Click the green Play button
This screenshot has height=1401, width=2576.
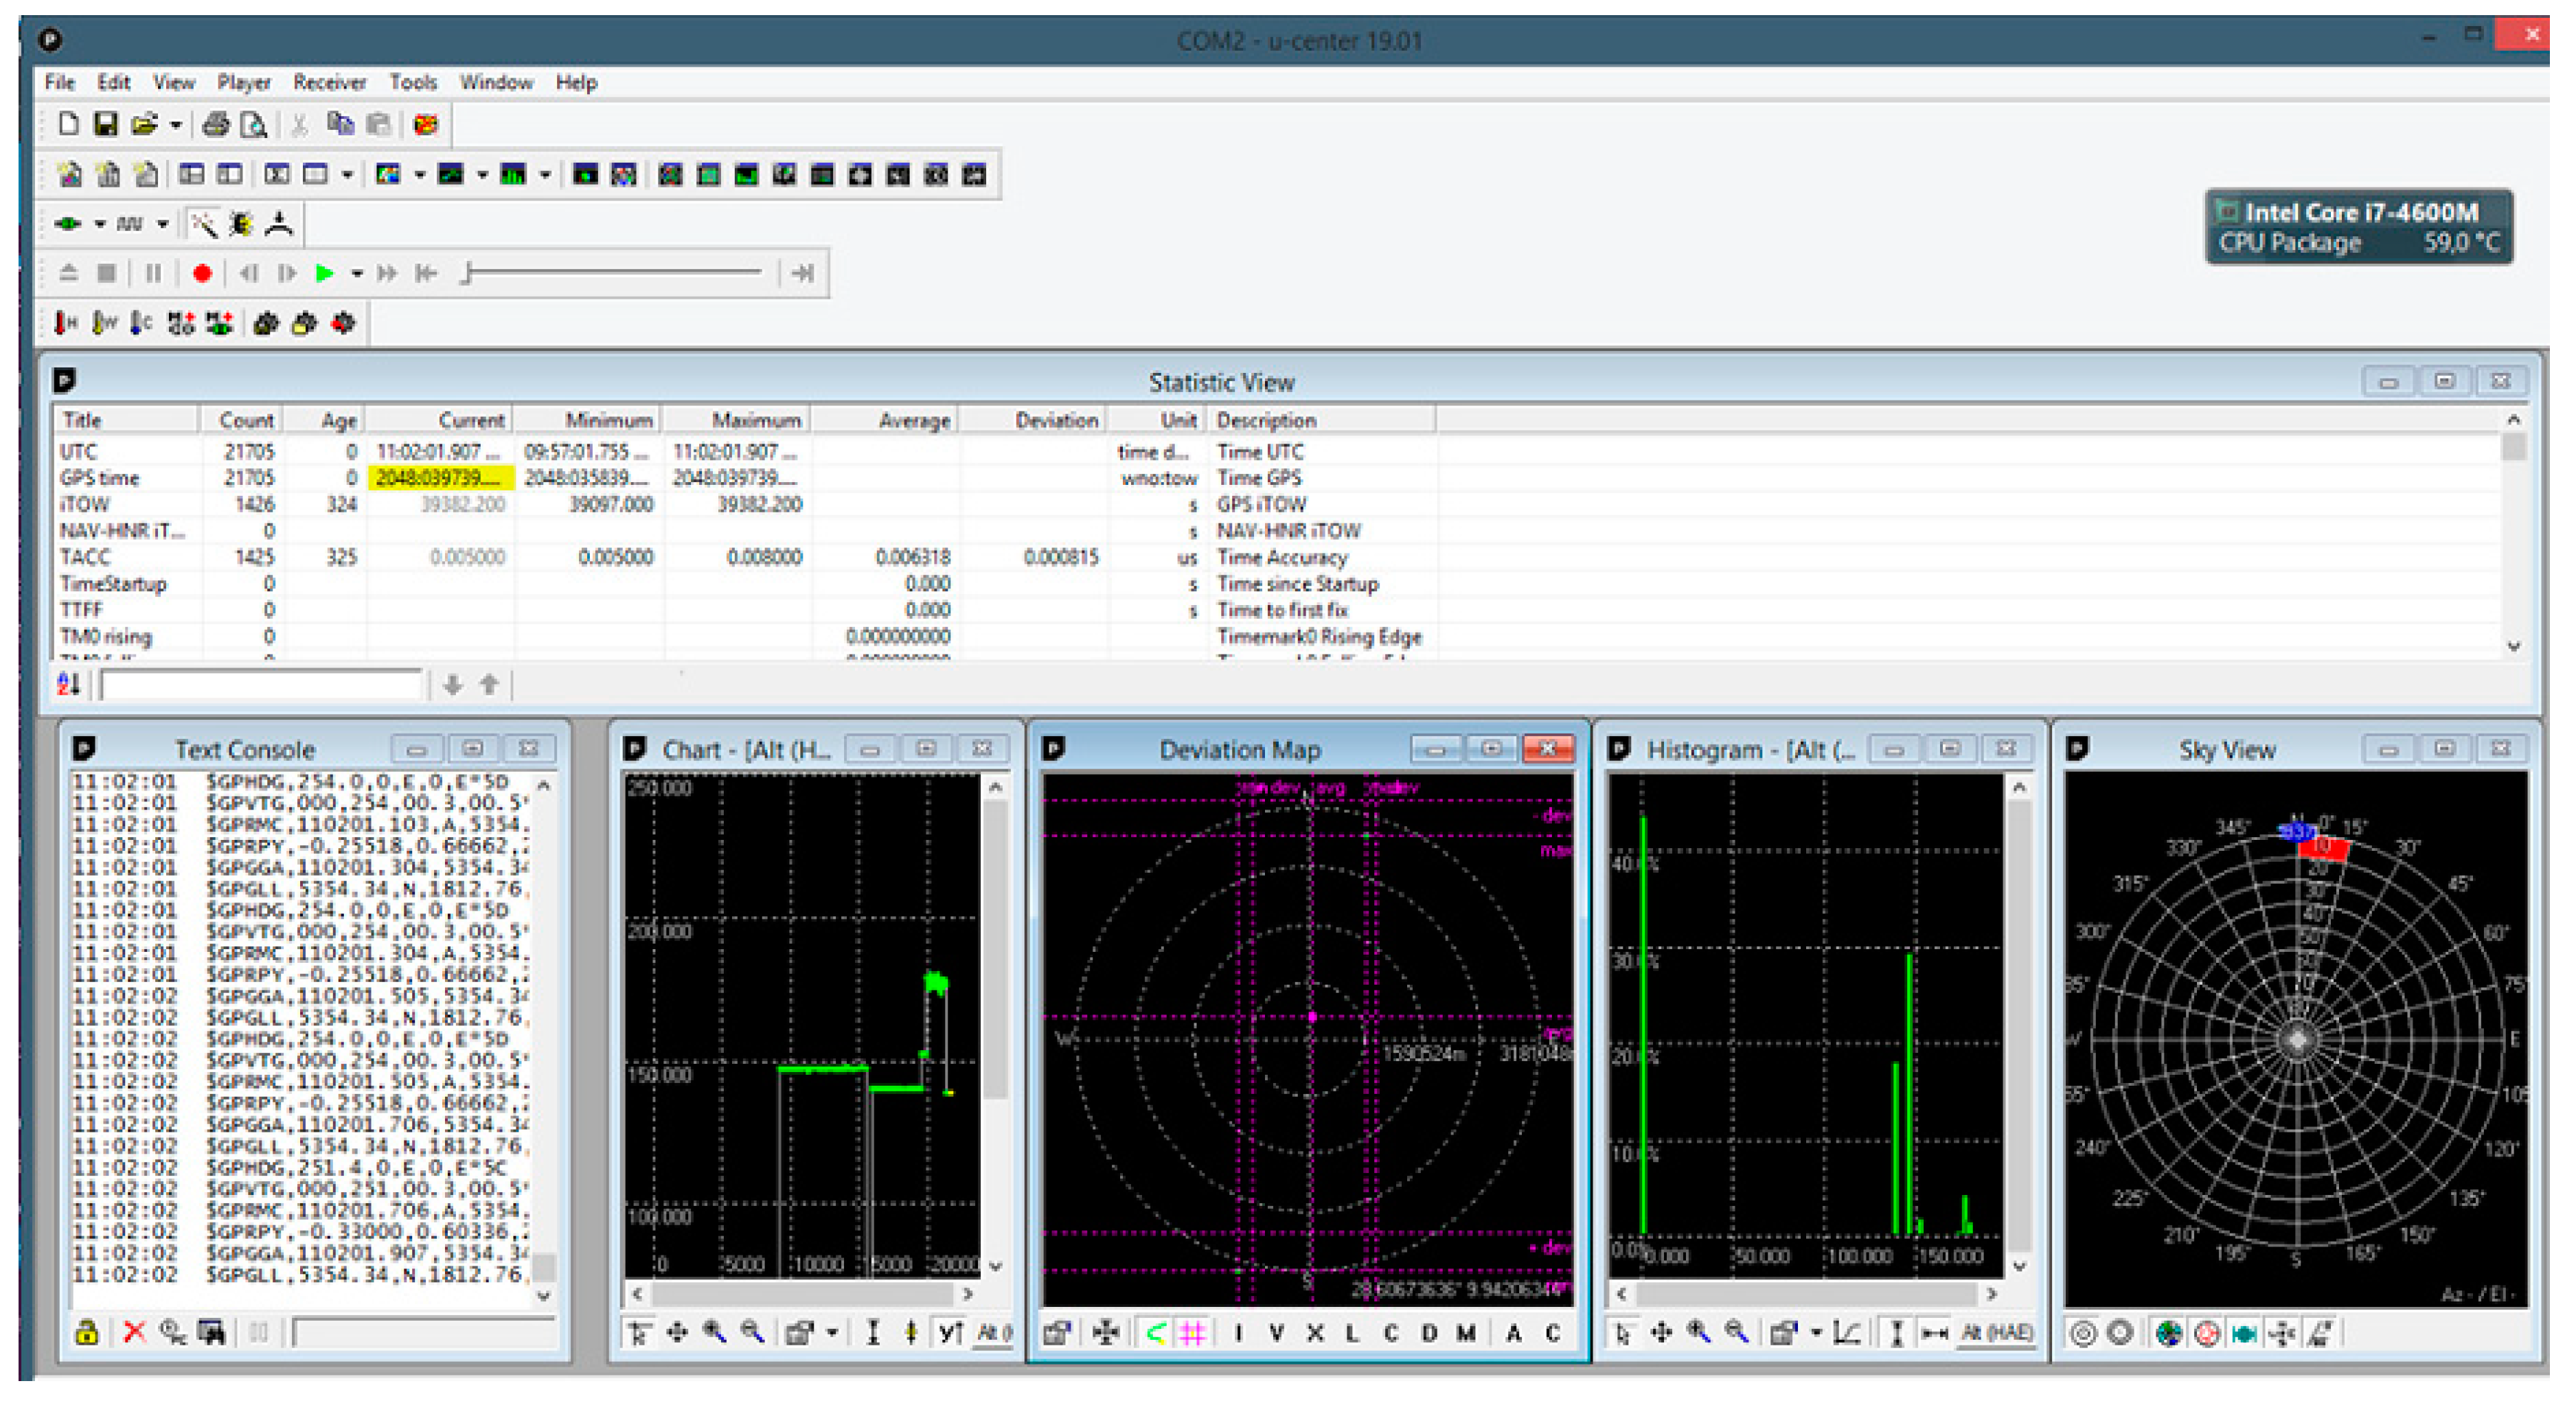(324, 273)
